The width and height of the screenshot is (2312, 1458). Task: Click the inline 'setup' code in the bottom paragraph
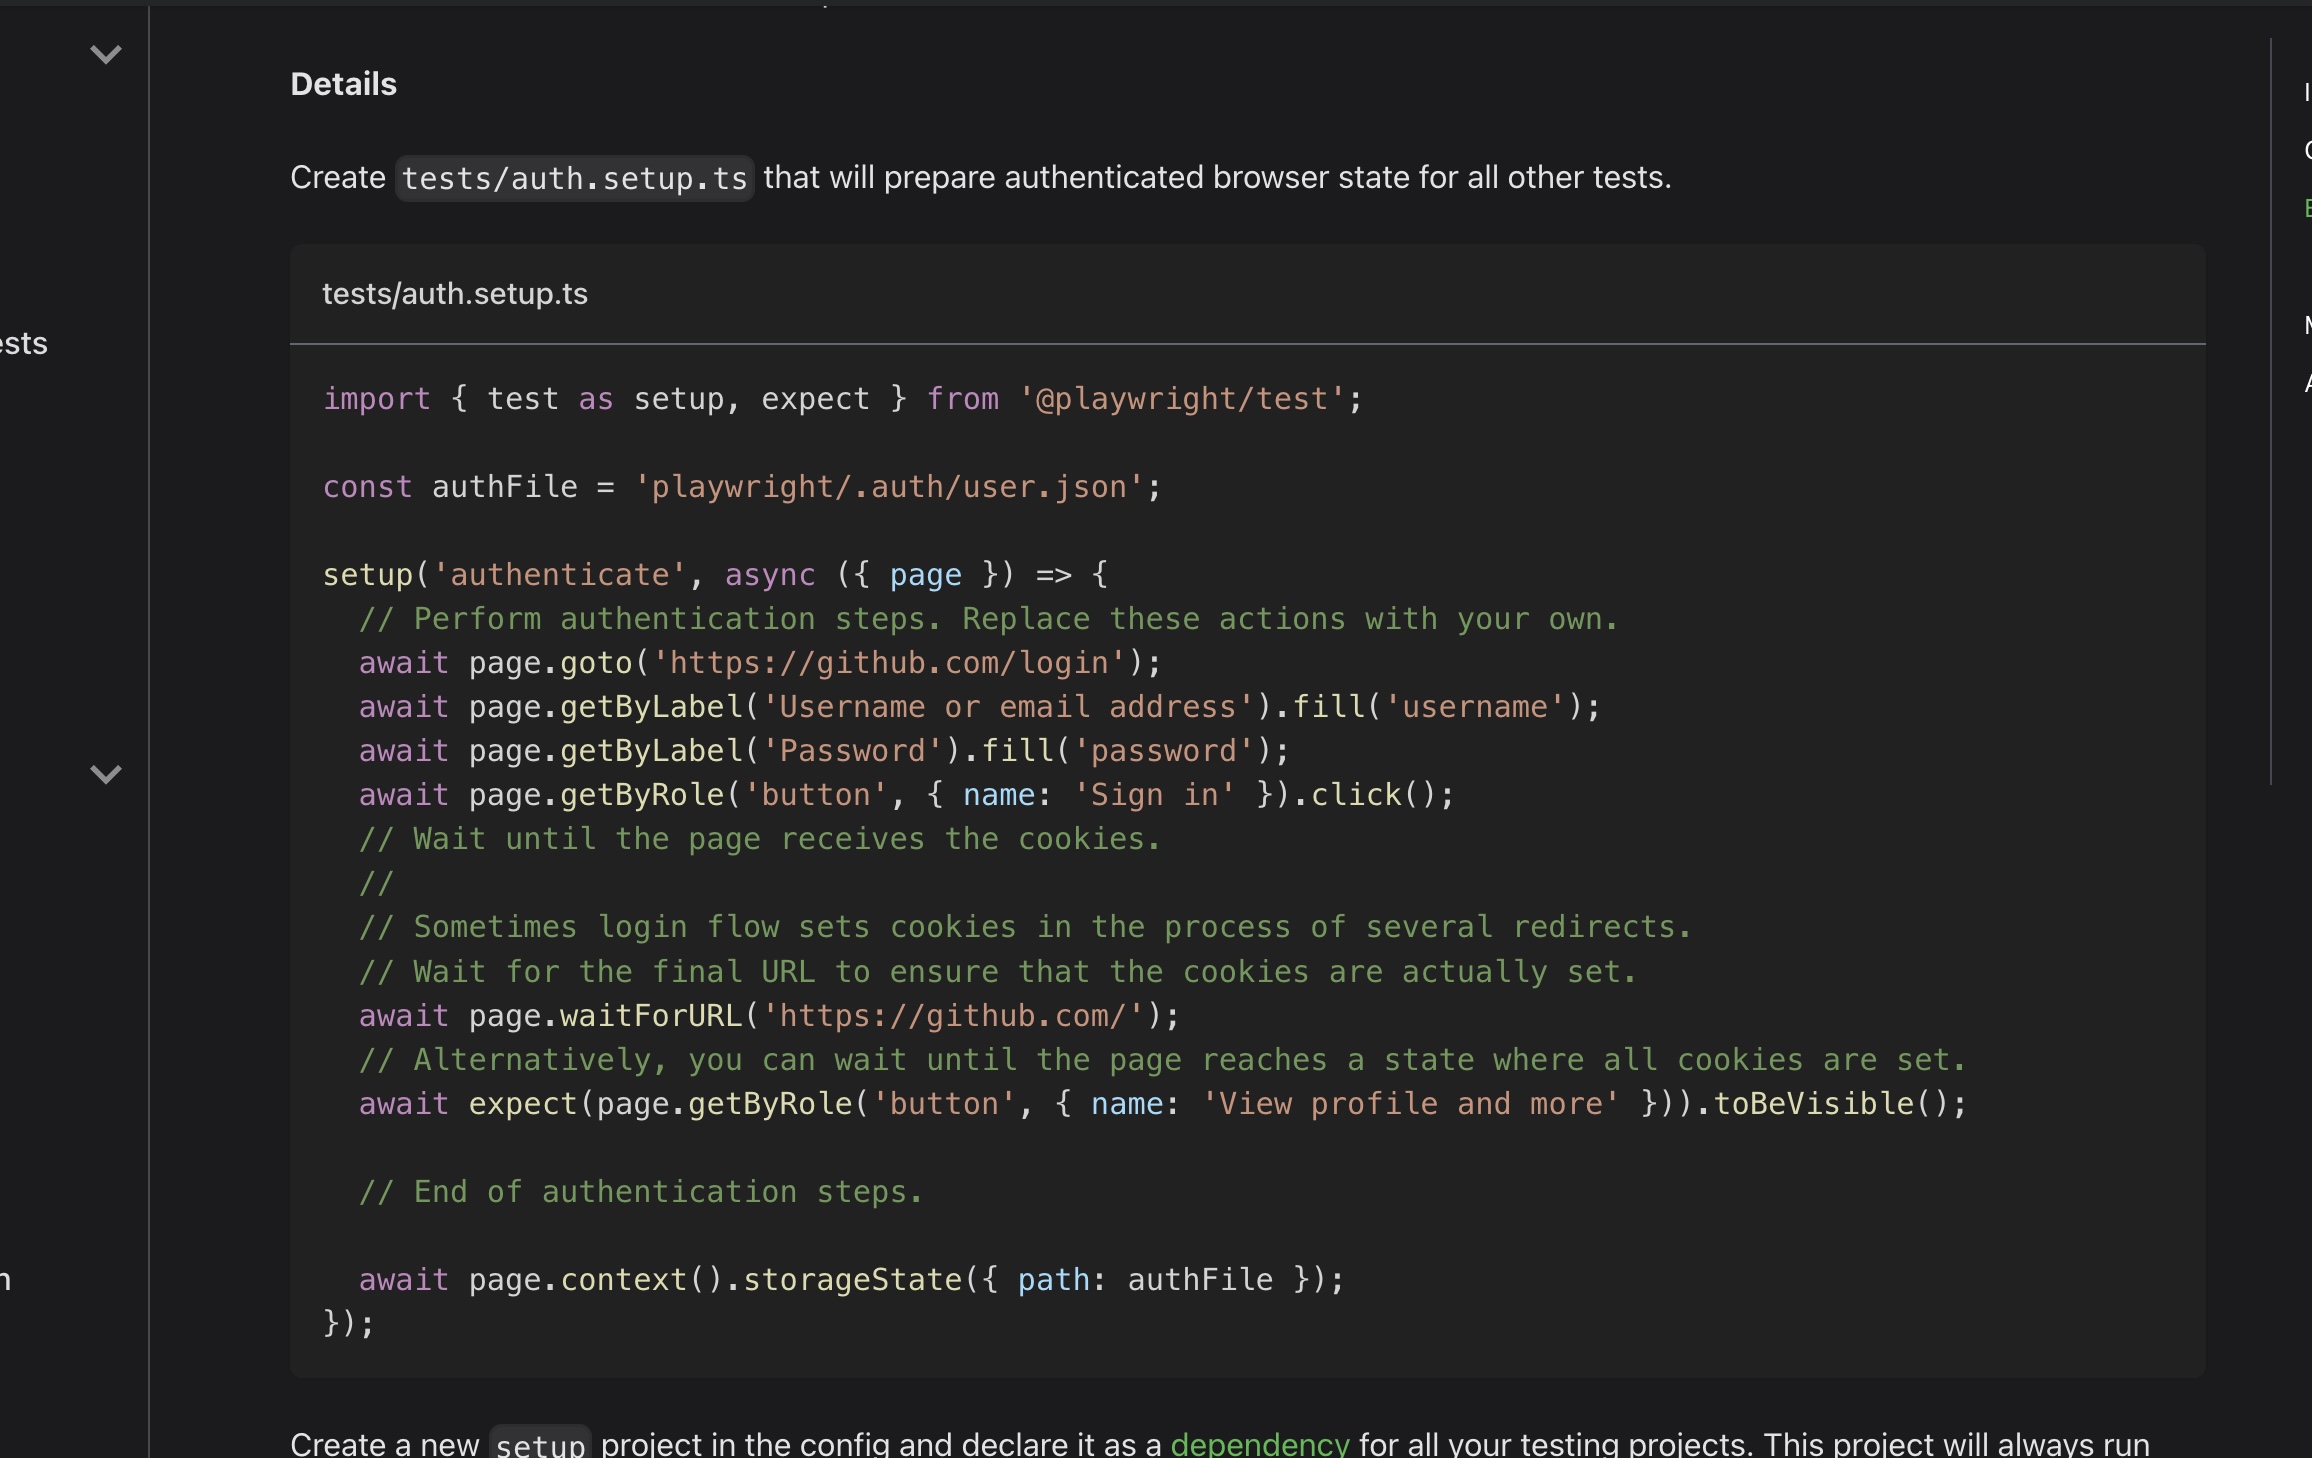click(540, 1445)
